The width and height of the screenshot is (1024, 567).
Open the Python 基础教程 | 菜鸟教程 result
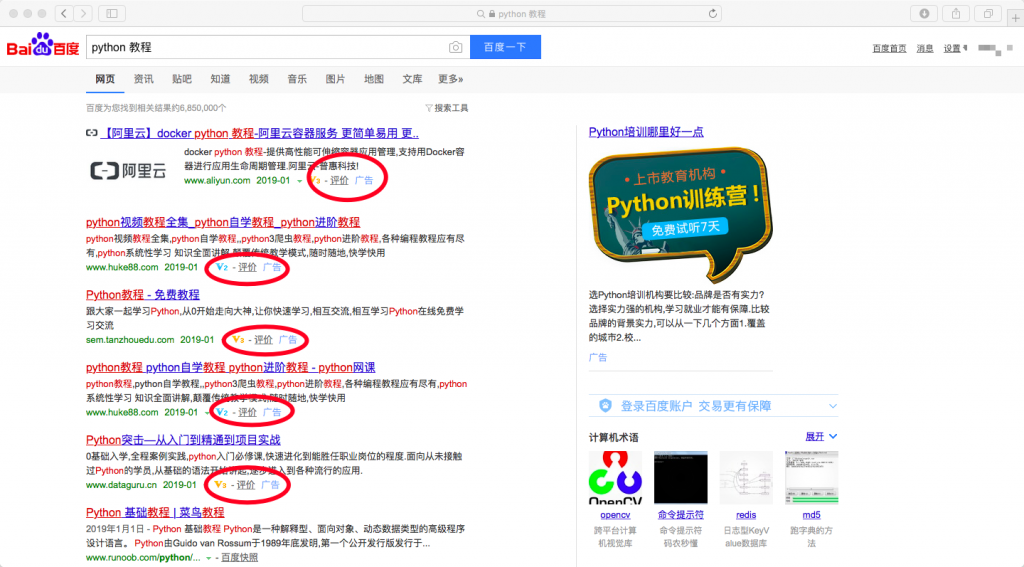click(x=155, y=513)
